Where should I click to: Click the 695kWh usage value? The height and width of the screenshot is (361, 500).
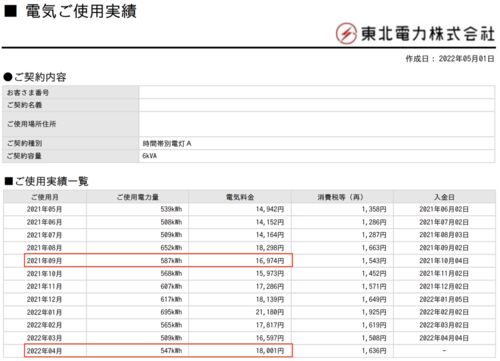click(x=171, y=312)
